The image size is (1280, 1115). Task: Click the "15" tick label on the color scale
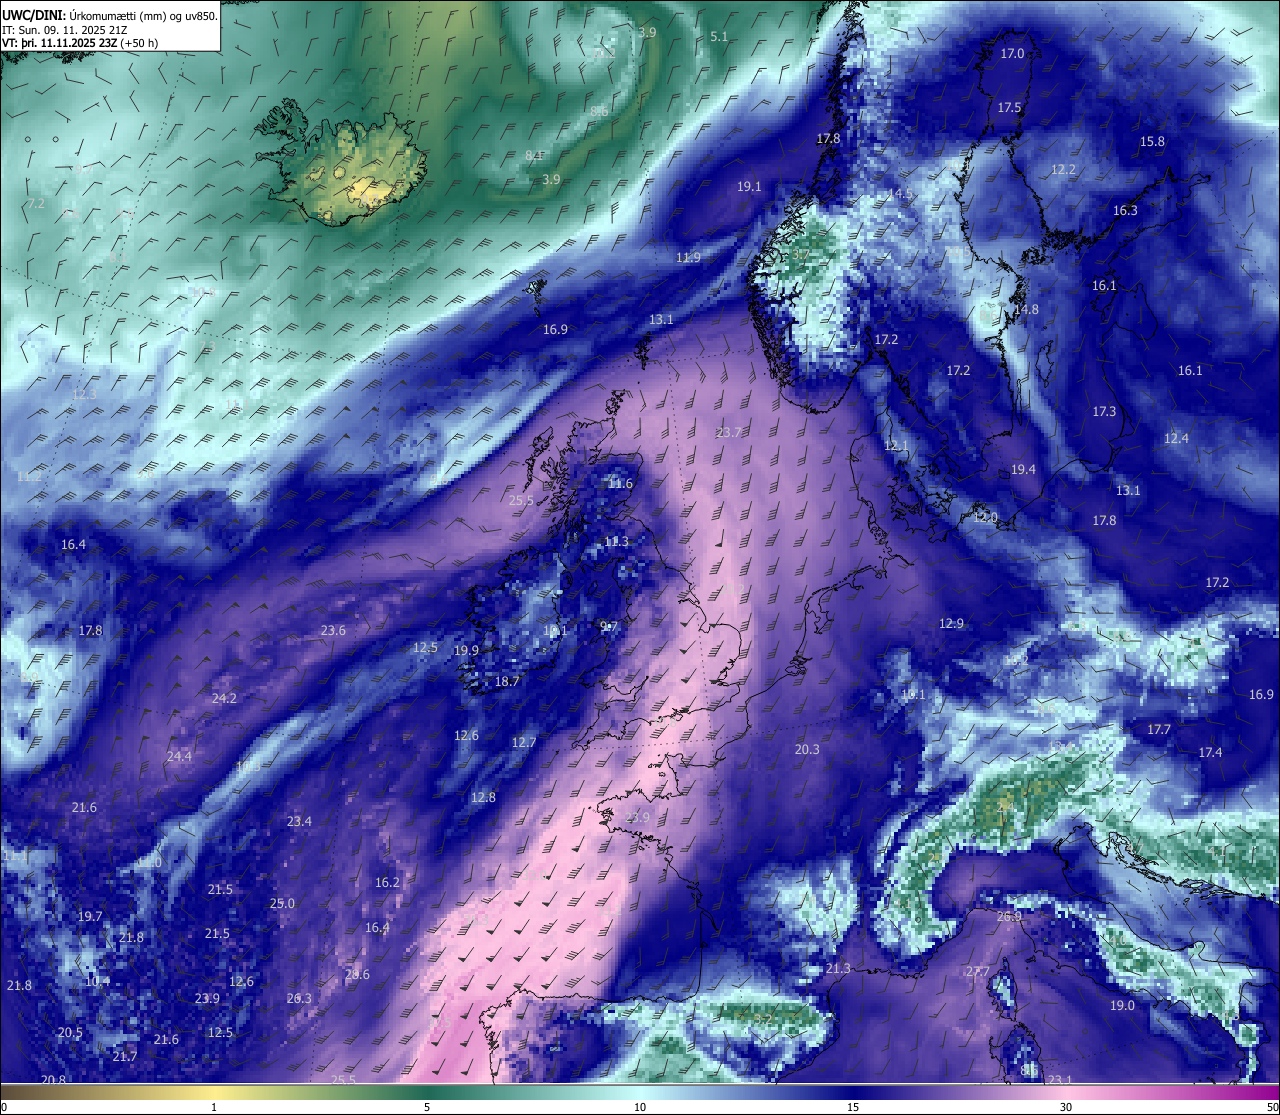(853, 1107)
